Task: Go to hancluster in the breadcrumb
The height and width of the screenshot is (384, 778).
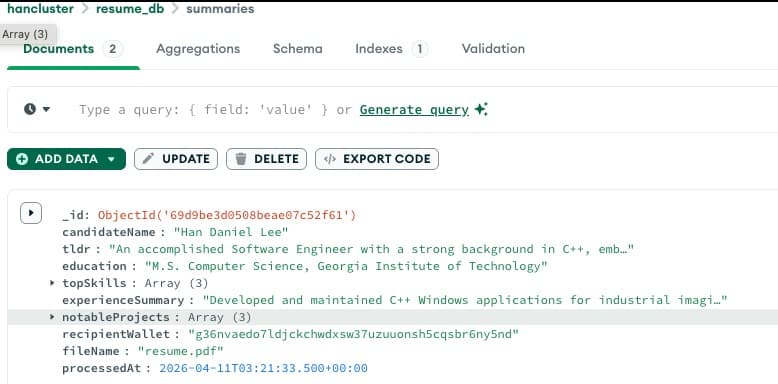Action: (x=40, y=9)
